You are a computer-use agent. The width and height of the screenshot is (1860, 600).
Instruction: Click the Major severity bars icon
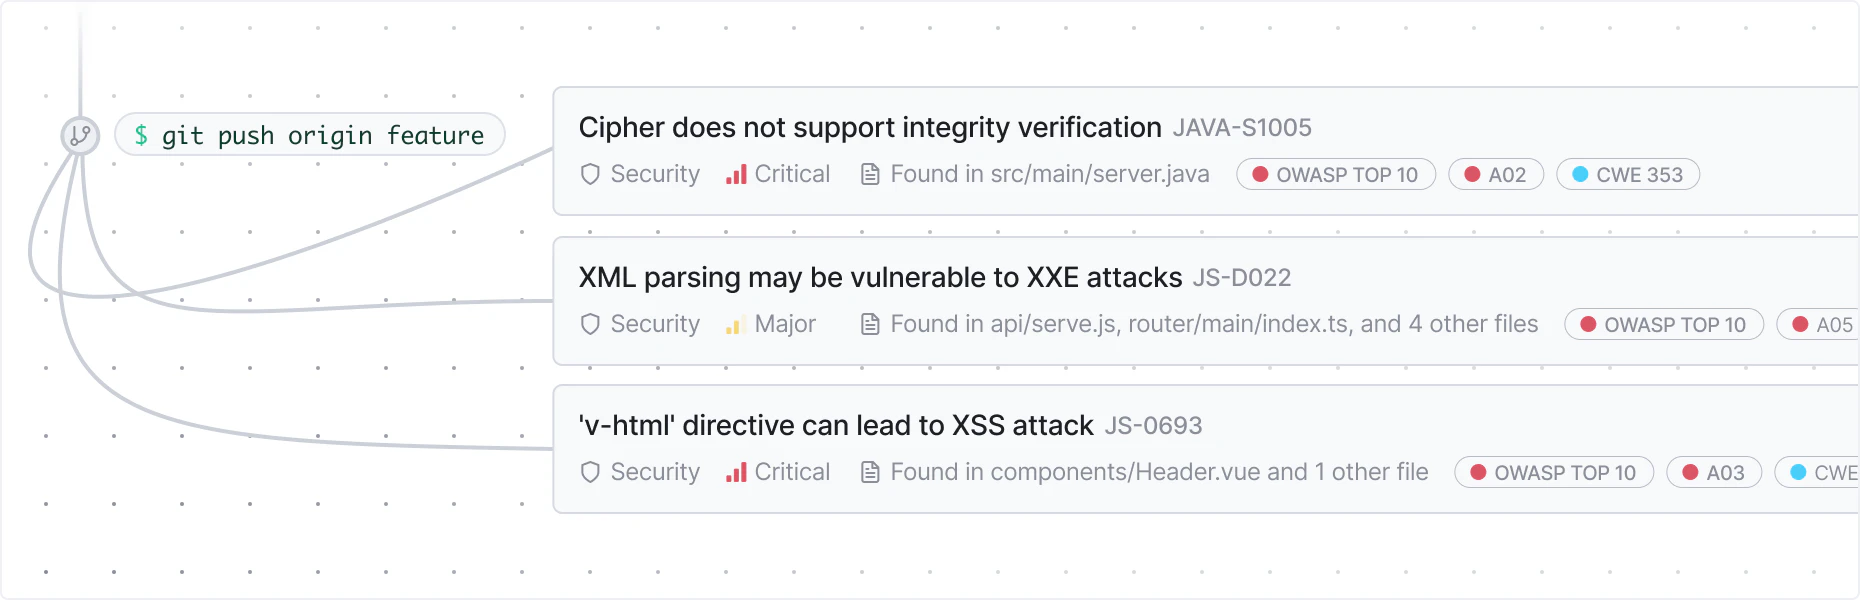(737, 325)
